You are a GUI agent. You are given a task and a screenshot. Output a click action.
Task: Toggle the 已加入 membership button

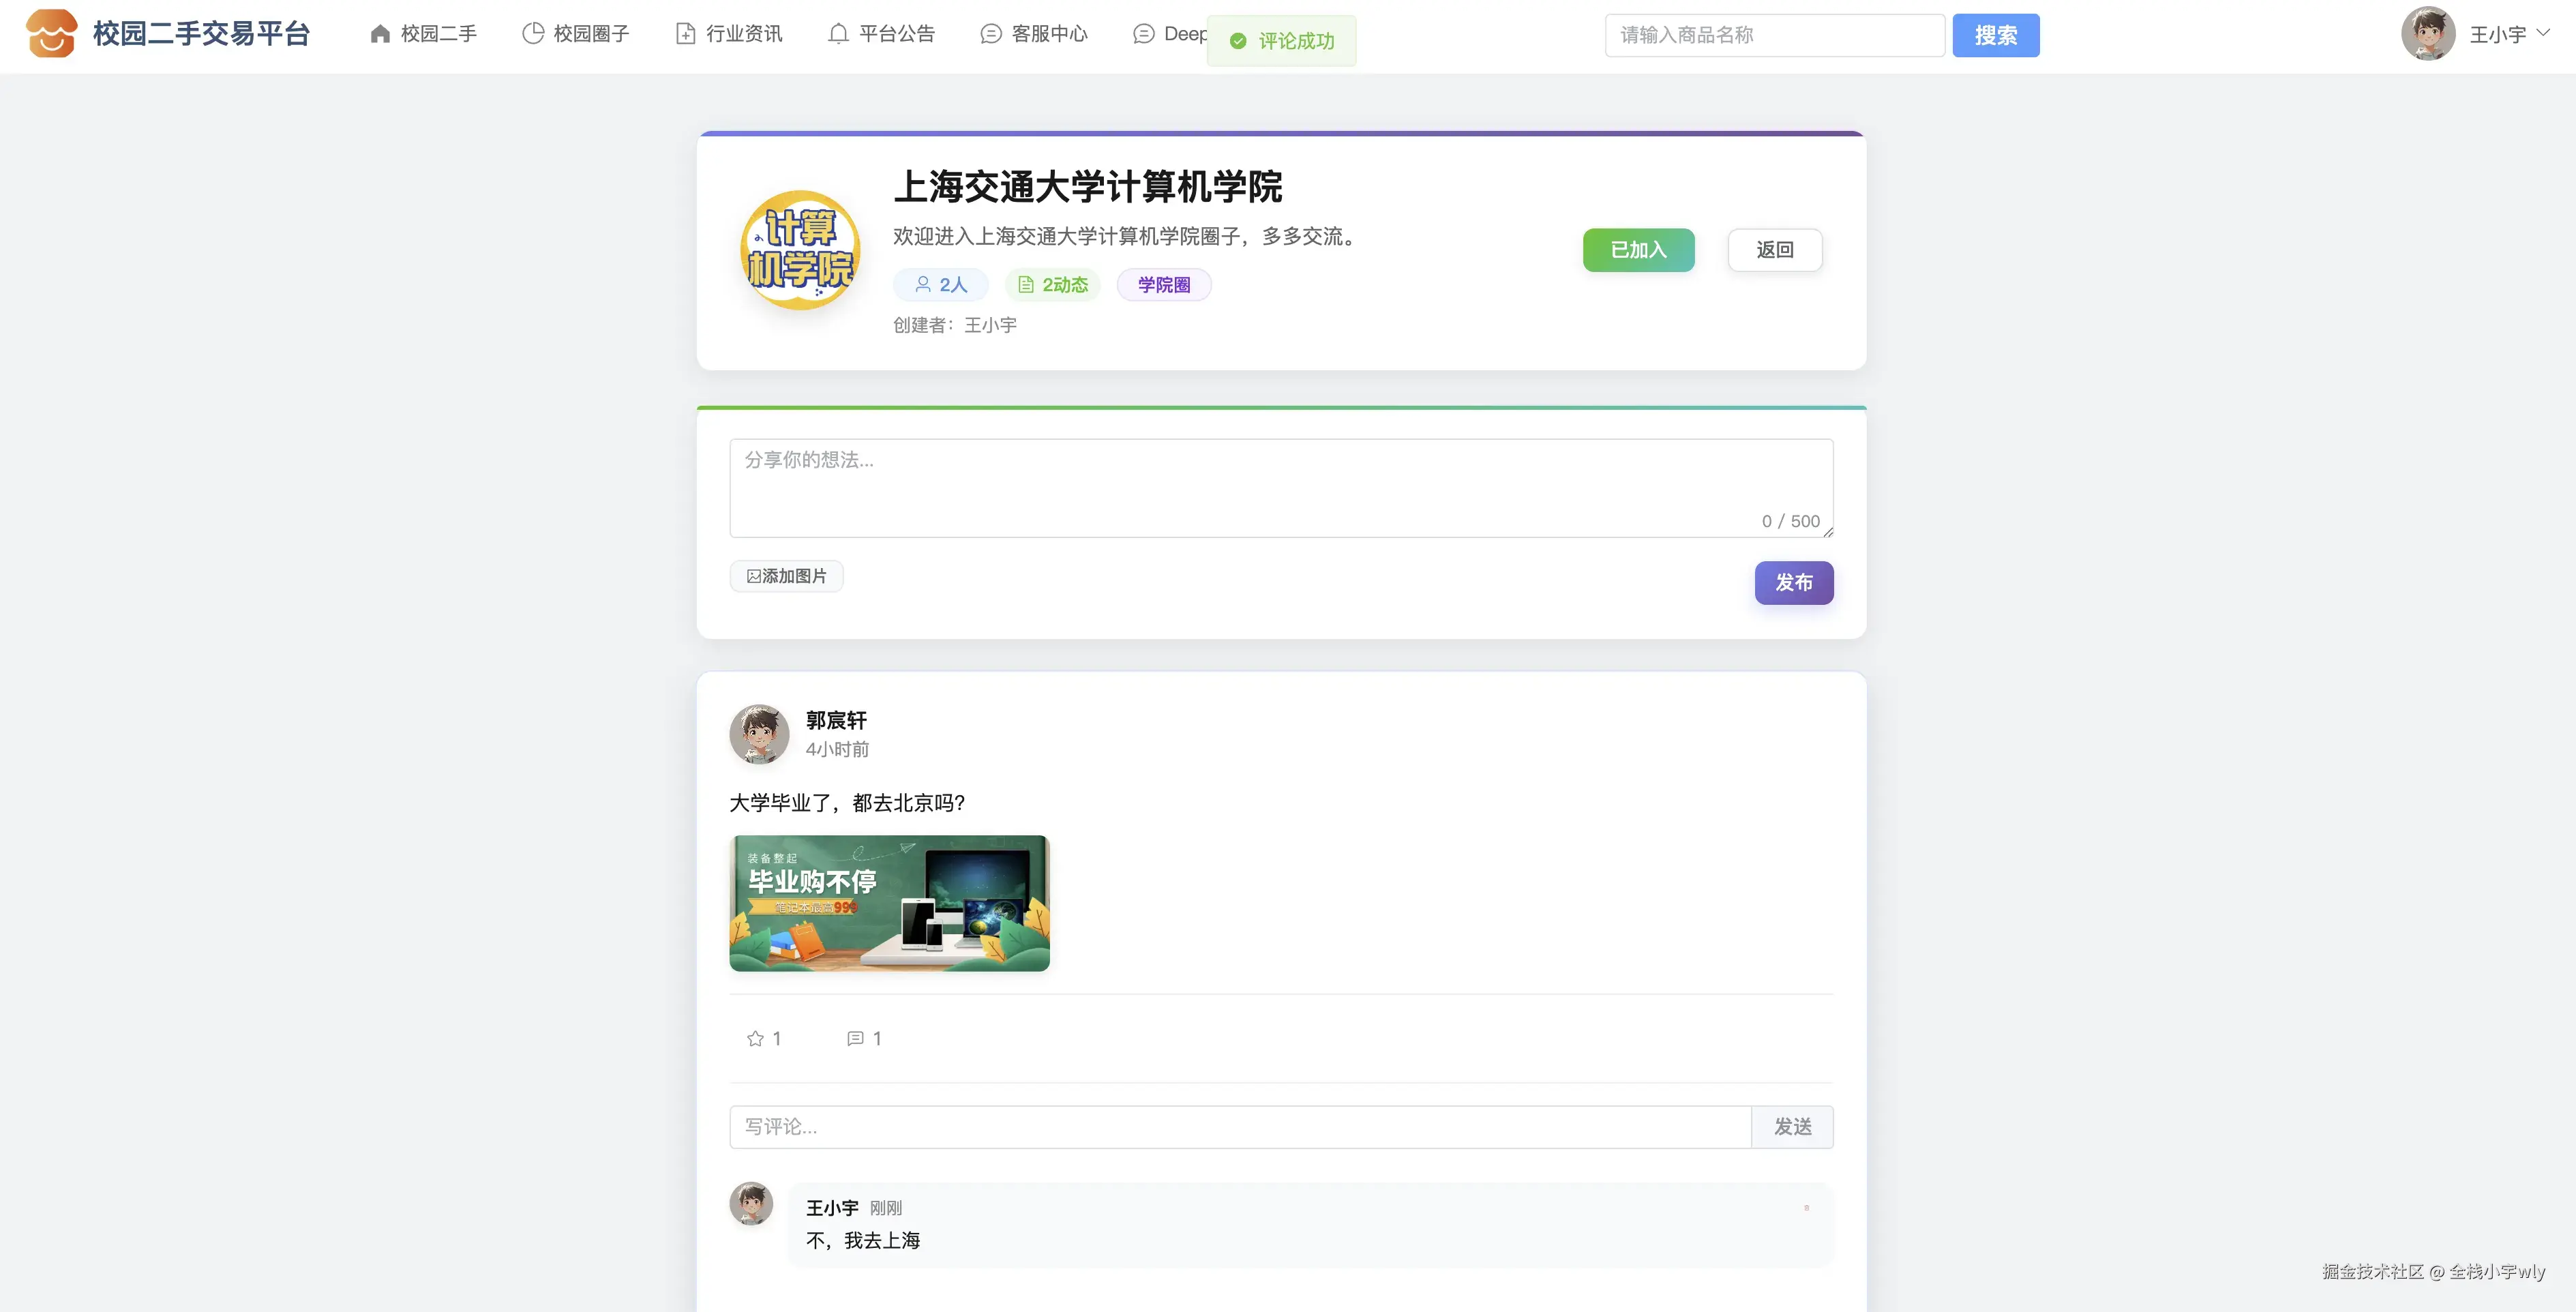click(1638, 250)
